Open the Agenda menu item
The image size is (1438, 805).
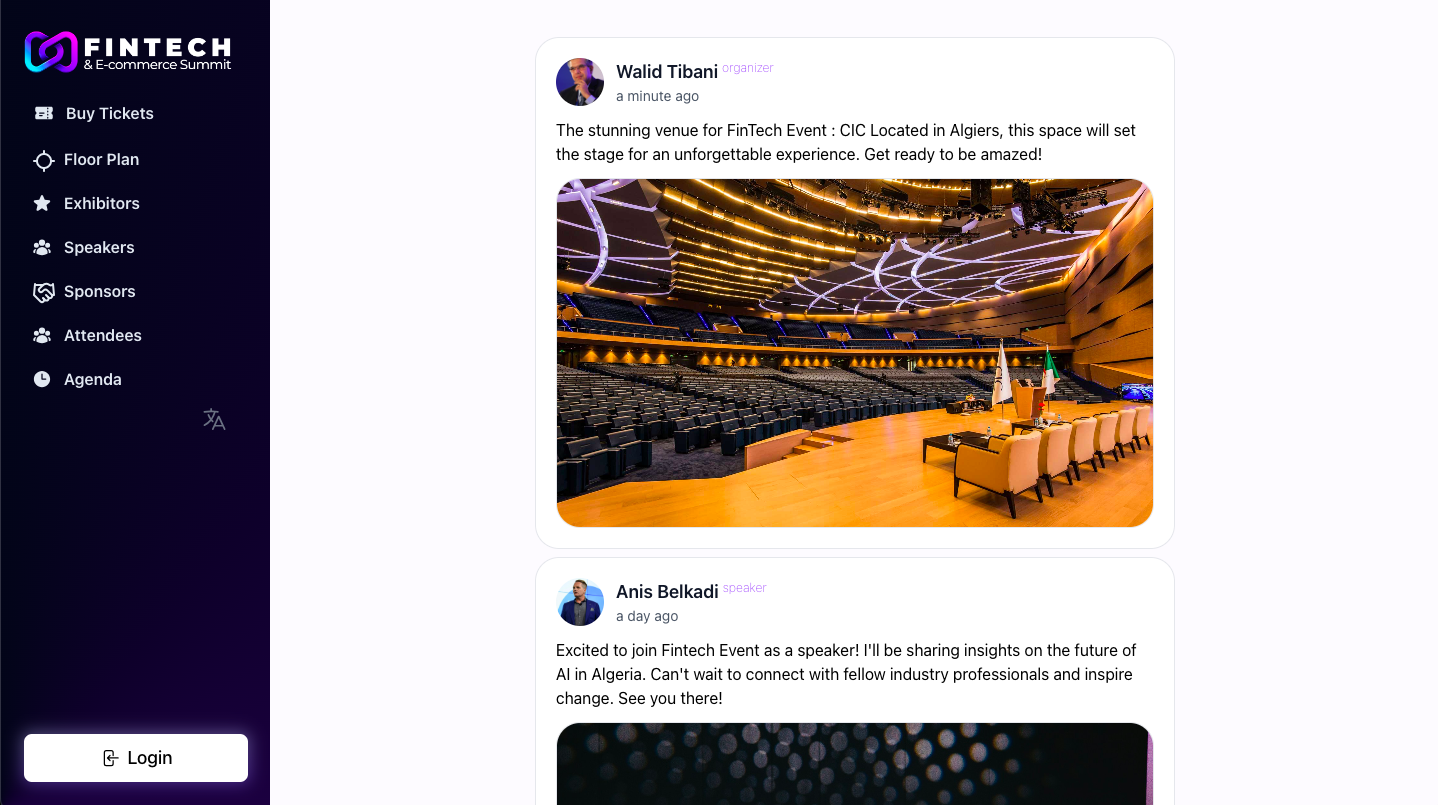point(93,380)
